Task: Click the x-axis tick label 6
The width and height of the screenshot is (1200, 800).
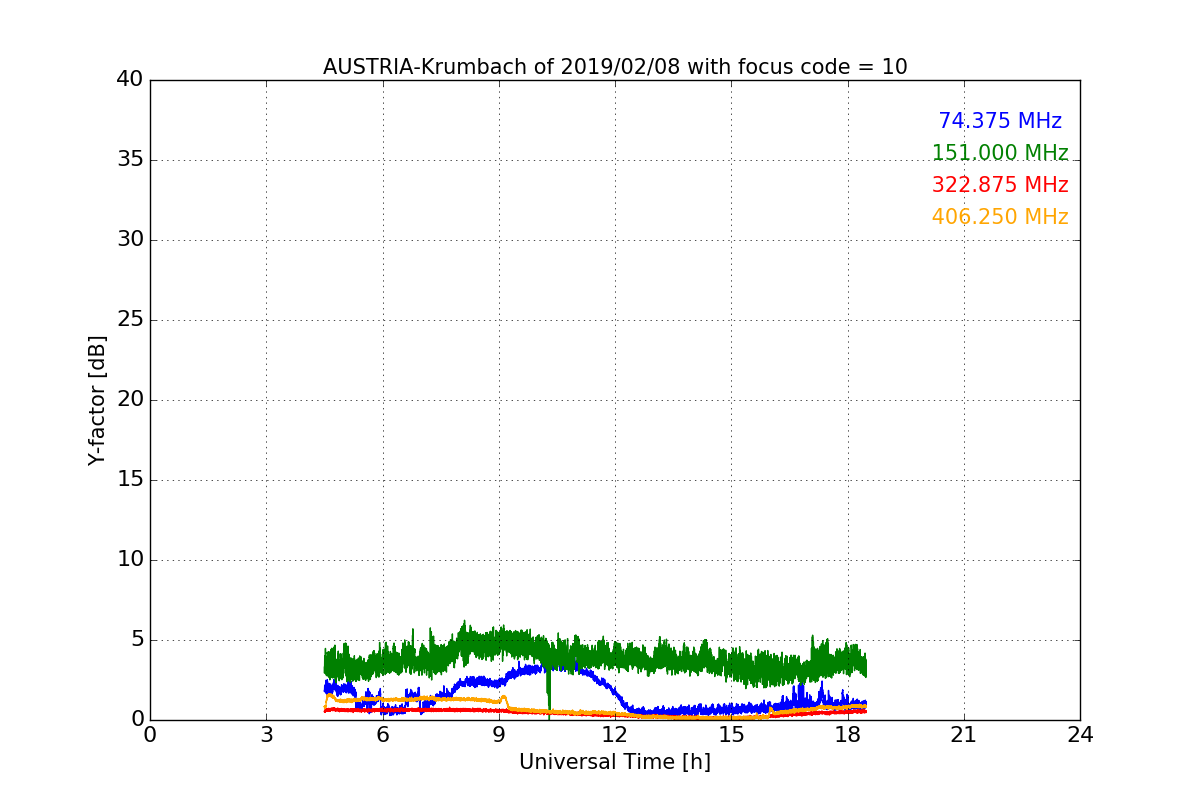Action: click(x=382, y=735)
